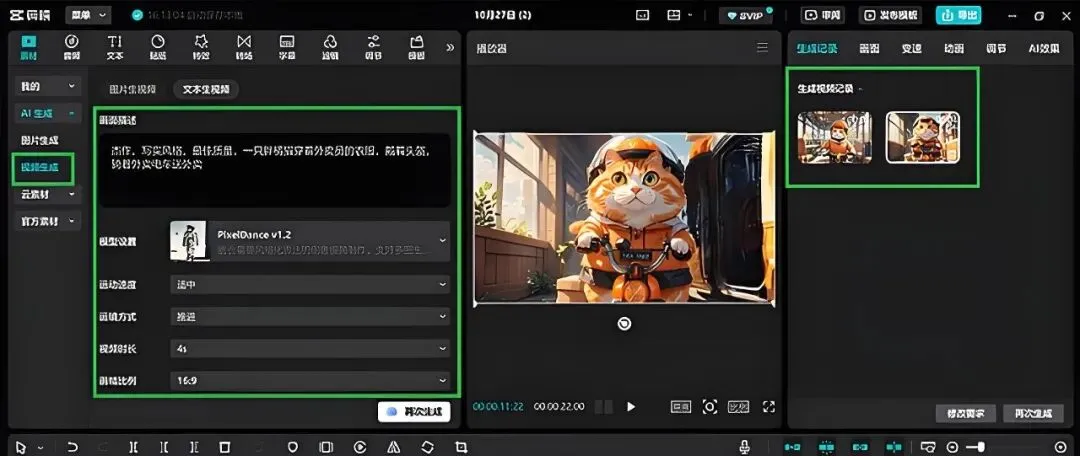
Task: Open the 调节 tab in right properties panel
Action: pyautogui.click(x=995, y=48)
